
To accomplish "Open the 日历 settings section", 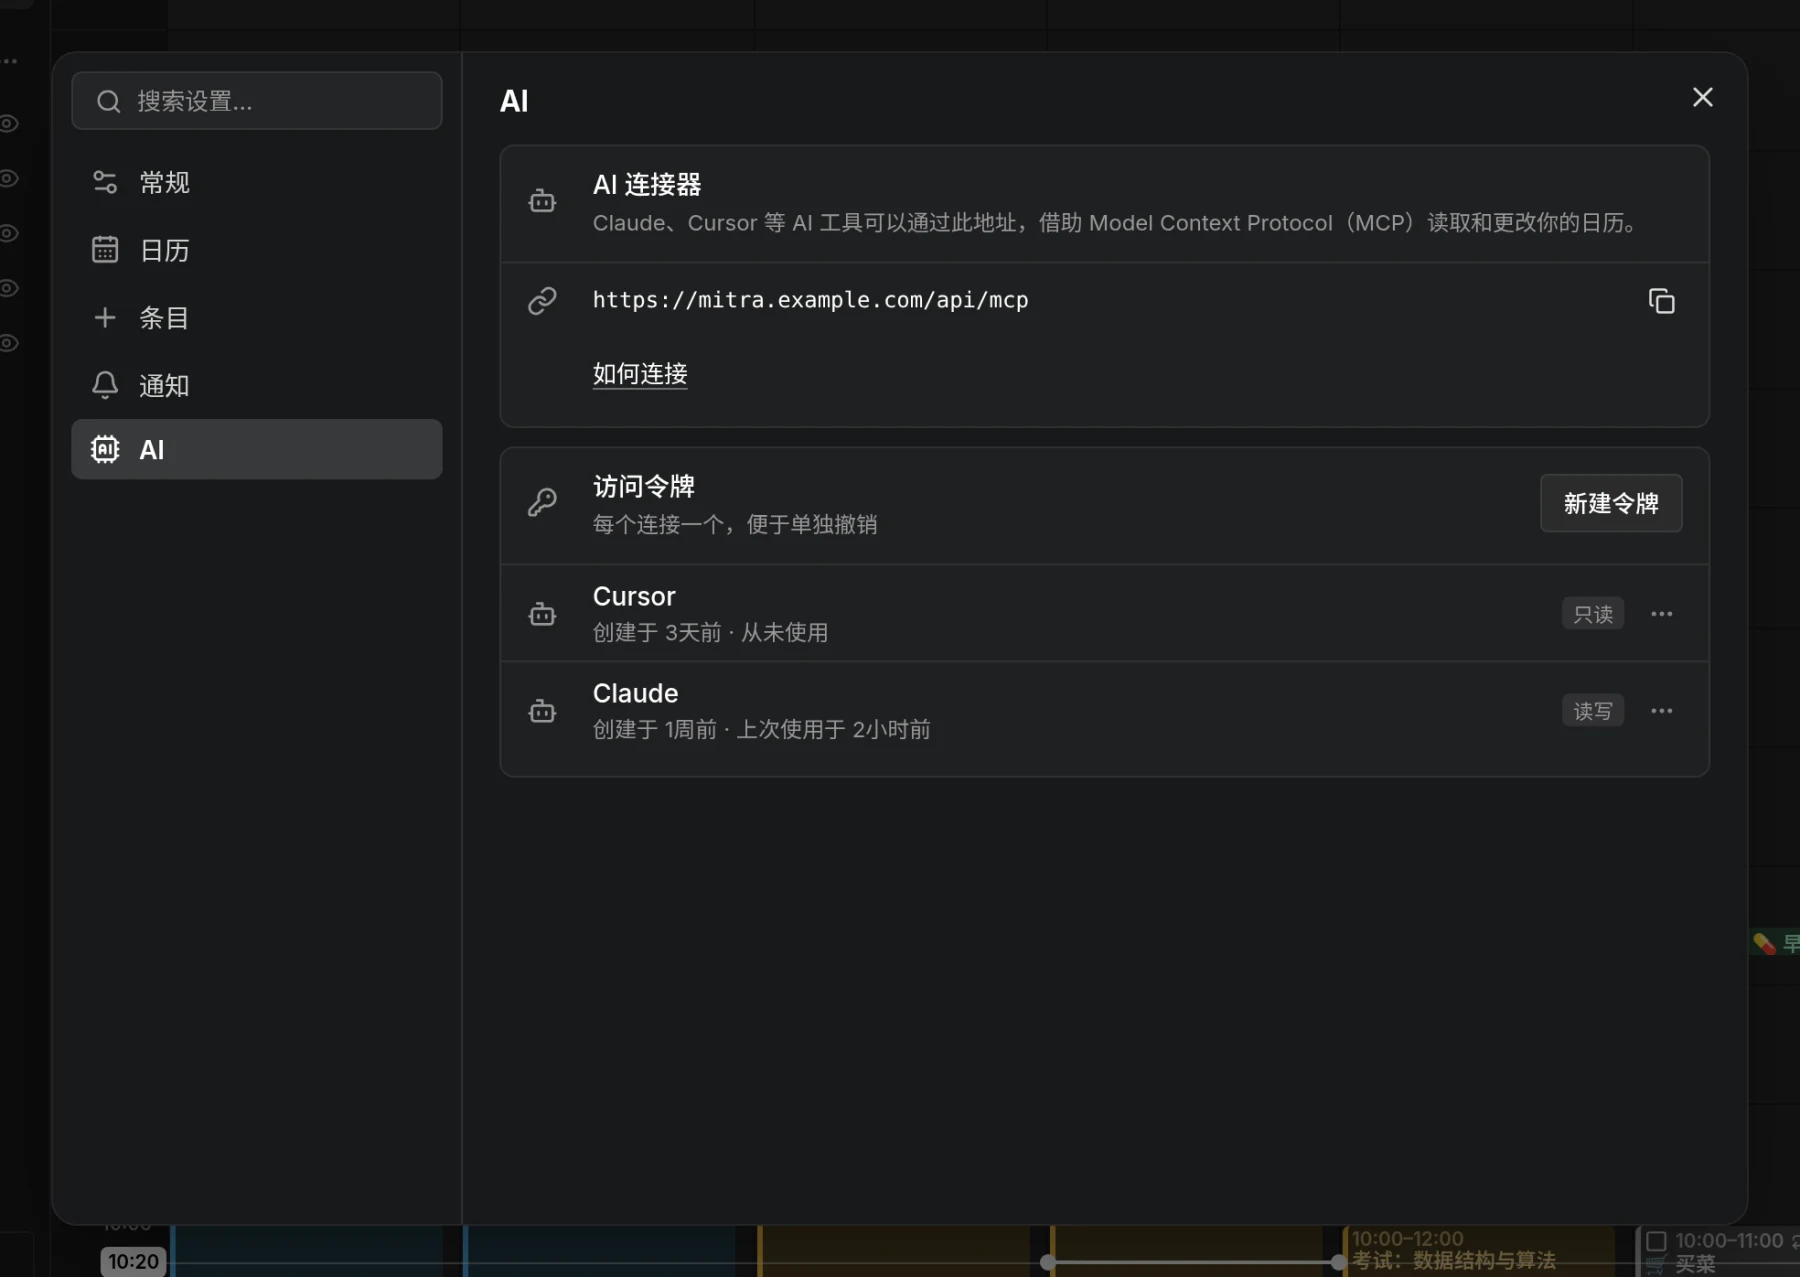I will (257, 250).
